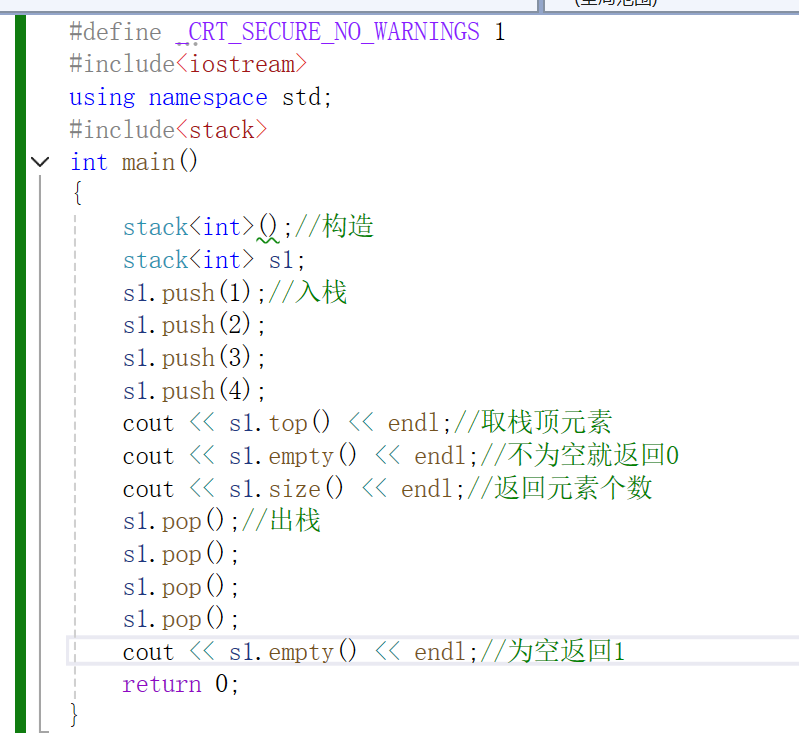
Task: Click the 'stack<int> s1;' declaration
Action: [214, 260]
